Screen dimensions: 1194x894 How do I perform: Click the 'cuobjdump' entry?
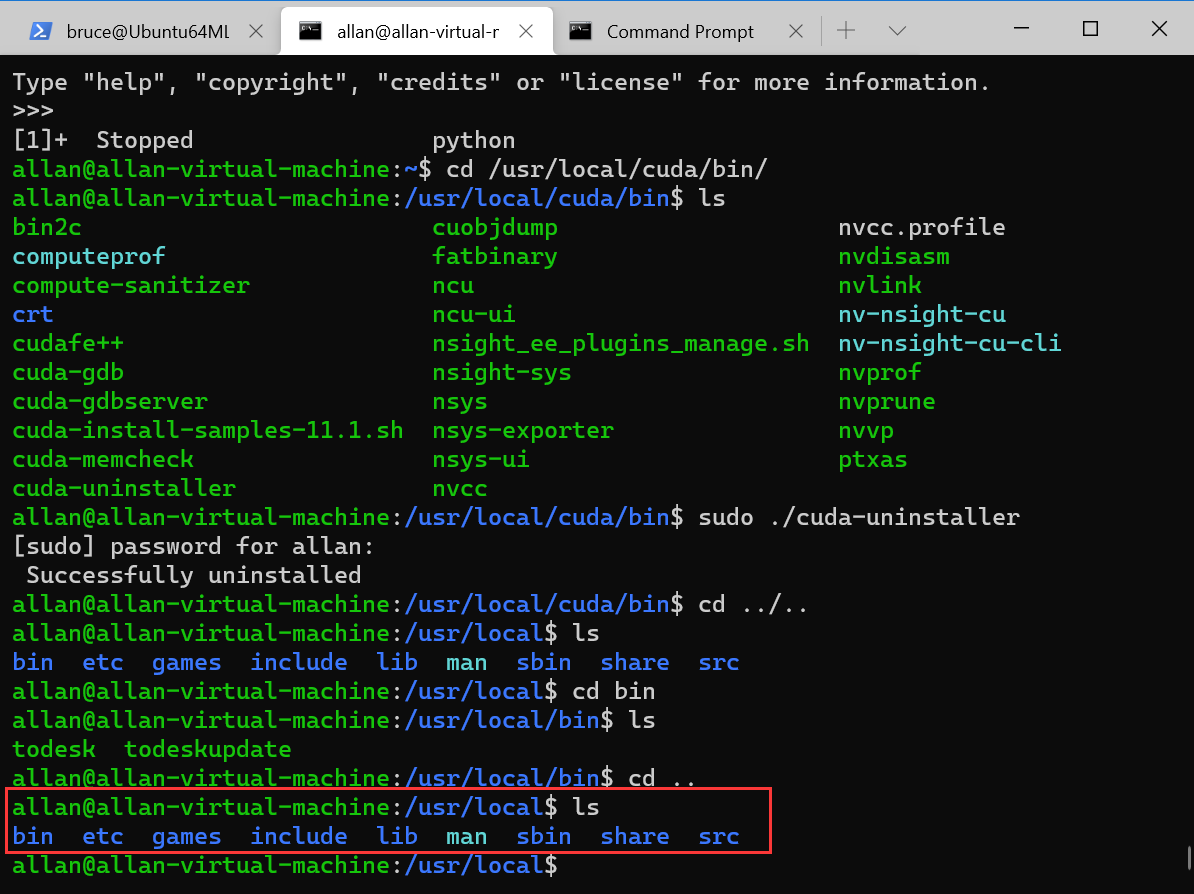tap(495, 227)
